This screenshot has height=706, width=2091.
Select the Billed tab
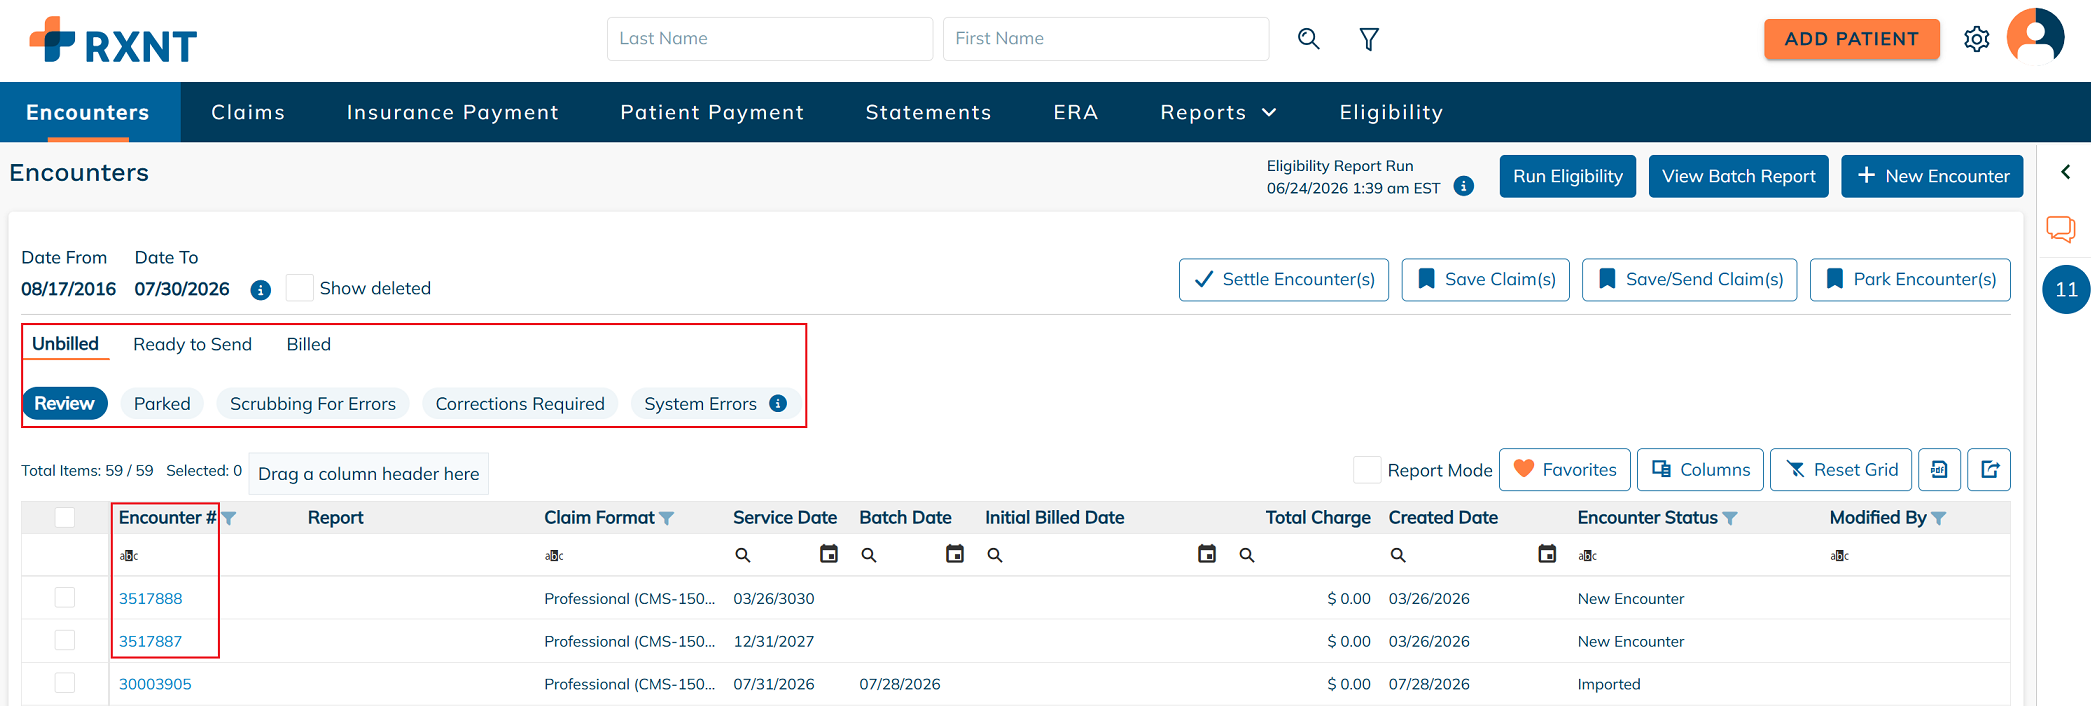point(308,344)
